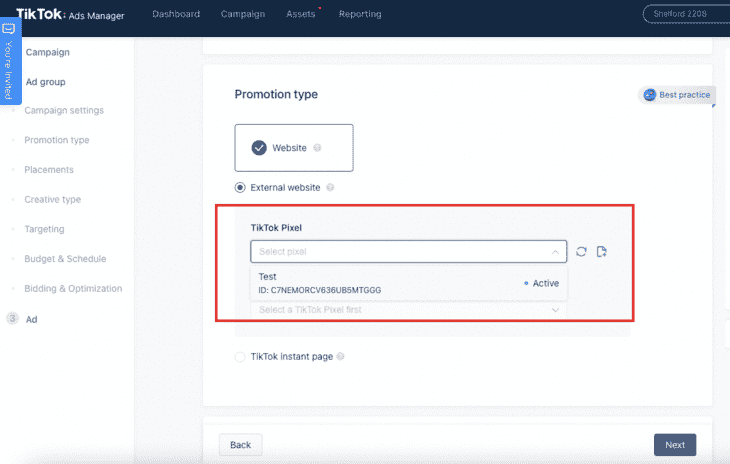This screenshot has width=730, height=464.
Task: Click the Next button
Action: coord(675,445)
